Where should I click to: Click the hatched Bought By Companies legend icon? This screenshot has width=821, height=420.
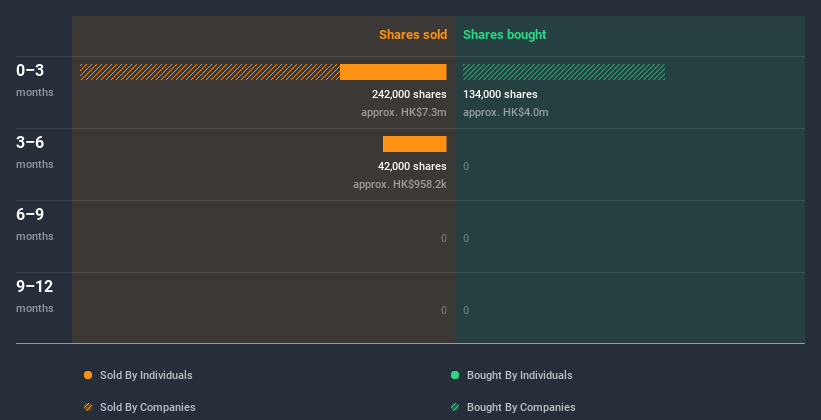click(x=455, y=407)
